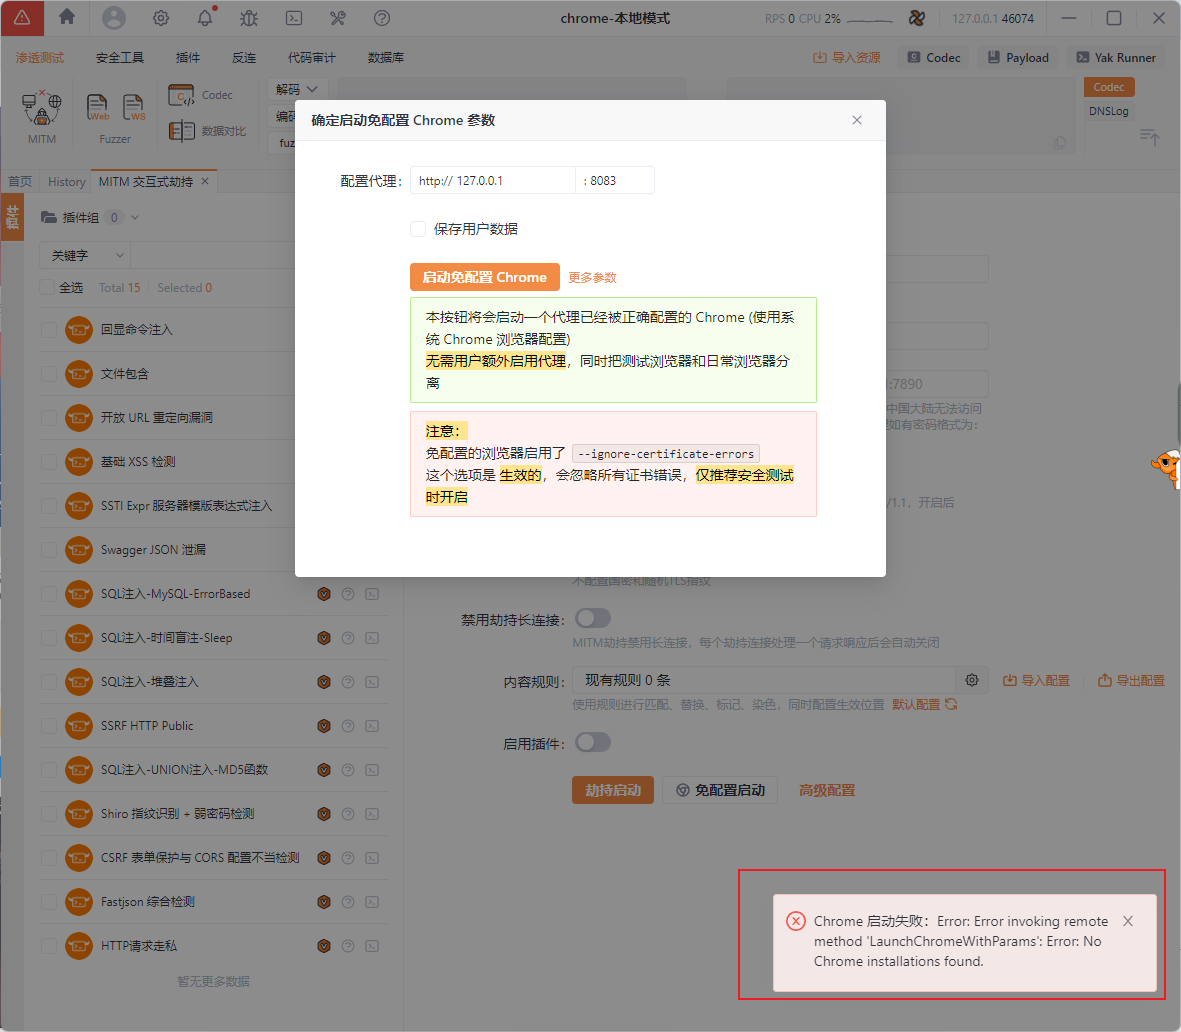Toggle the 禁用劫持长连接 switch

(593, 618)
